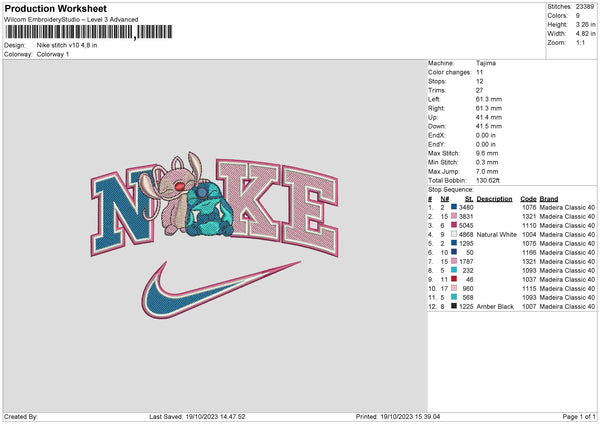Click thread code '1037' in row 9
Viewport: 600px width, 424px height.
pos(530,279)
